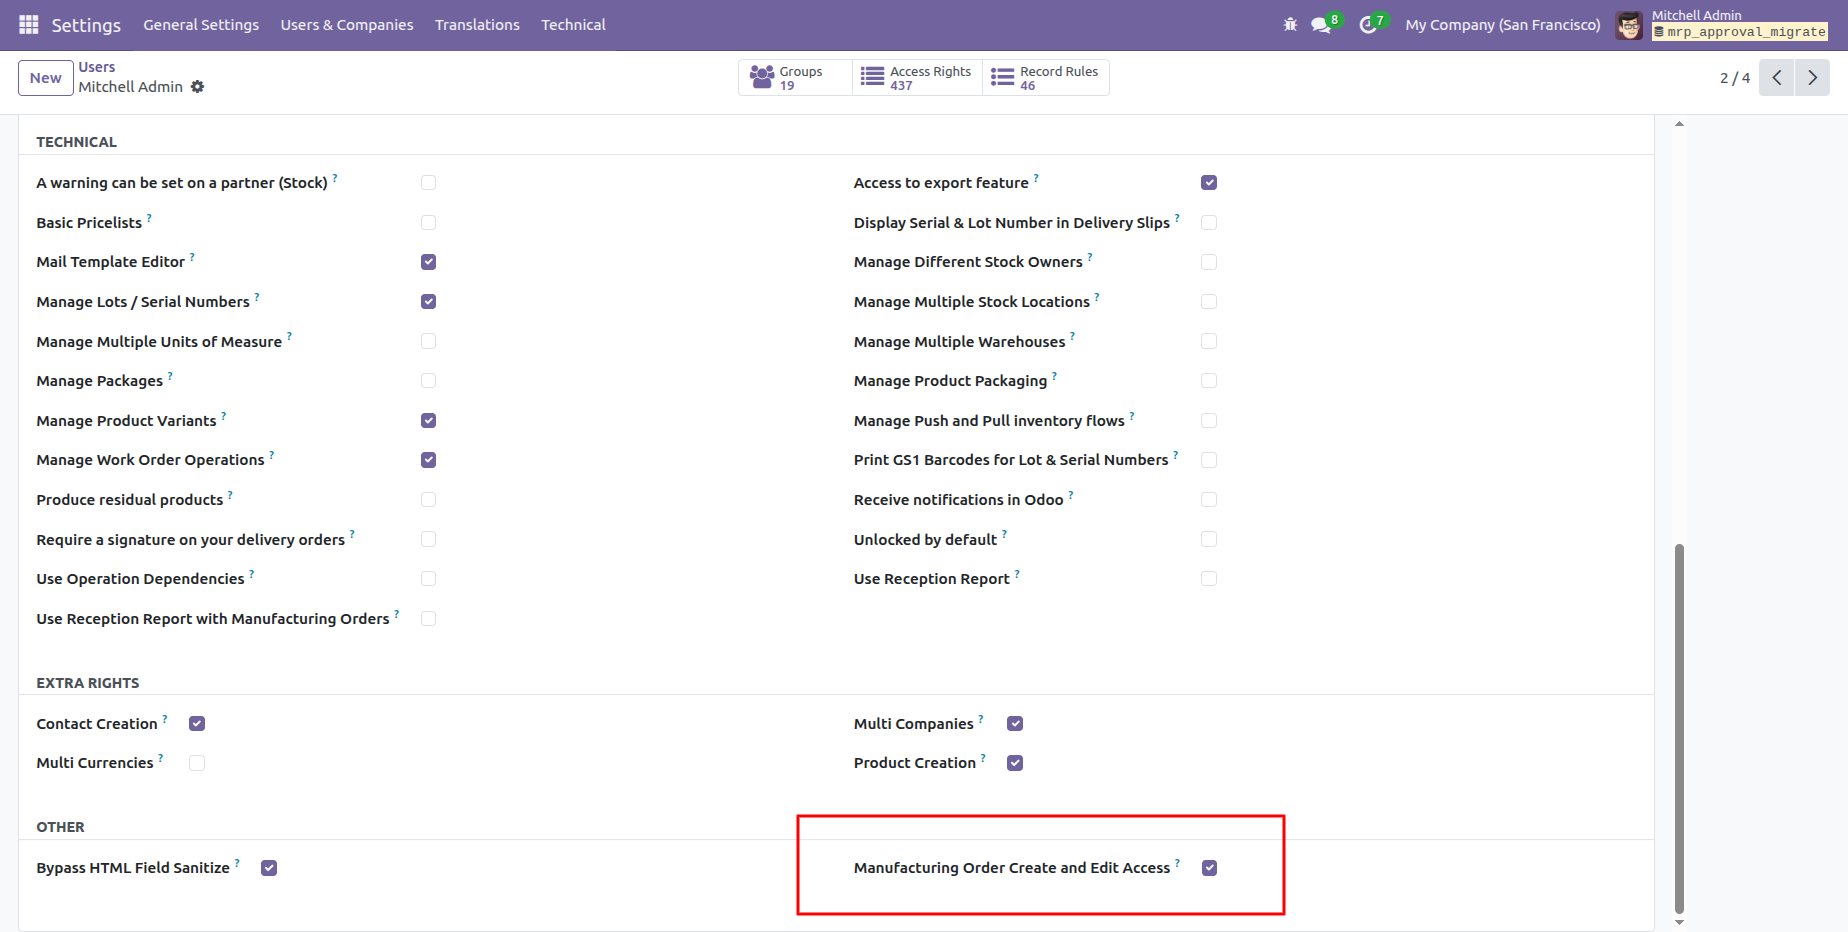Click the vertical scrollbar of the form

[x=1679, y=728]
